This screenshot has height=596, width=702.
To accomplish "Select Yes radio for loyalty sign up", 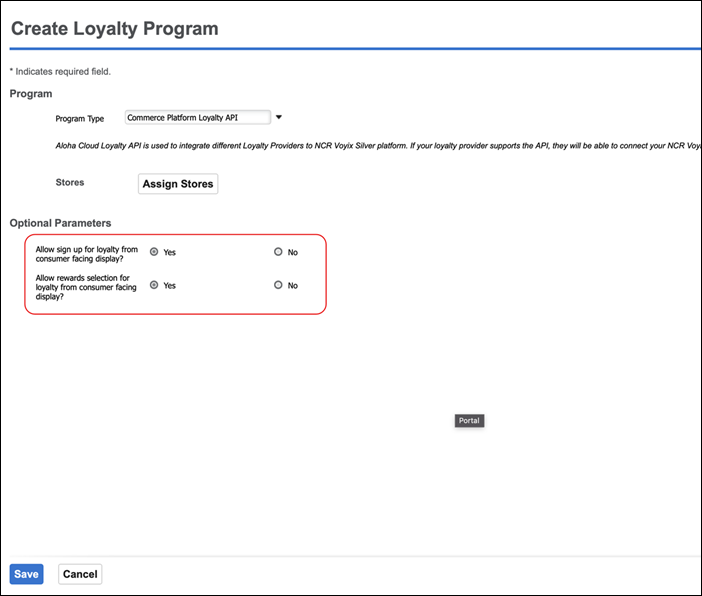I will pyautogui.click(x=154, y=252).
